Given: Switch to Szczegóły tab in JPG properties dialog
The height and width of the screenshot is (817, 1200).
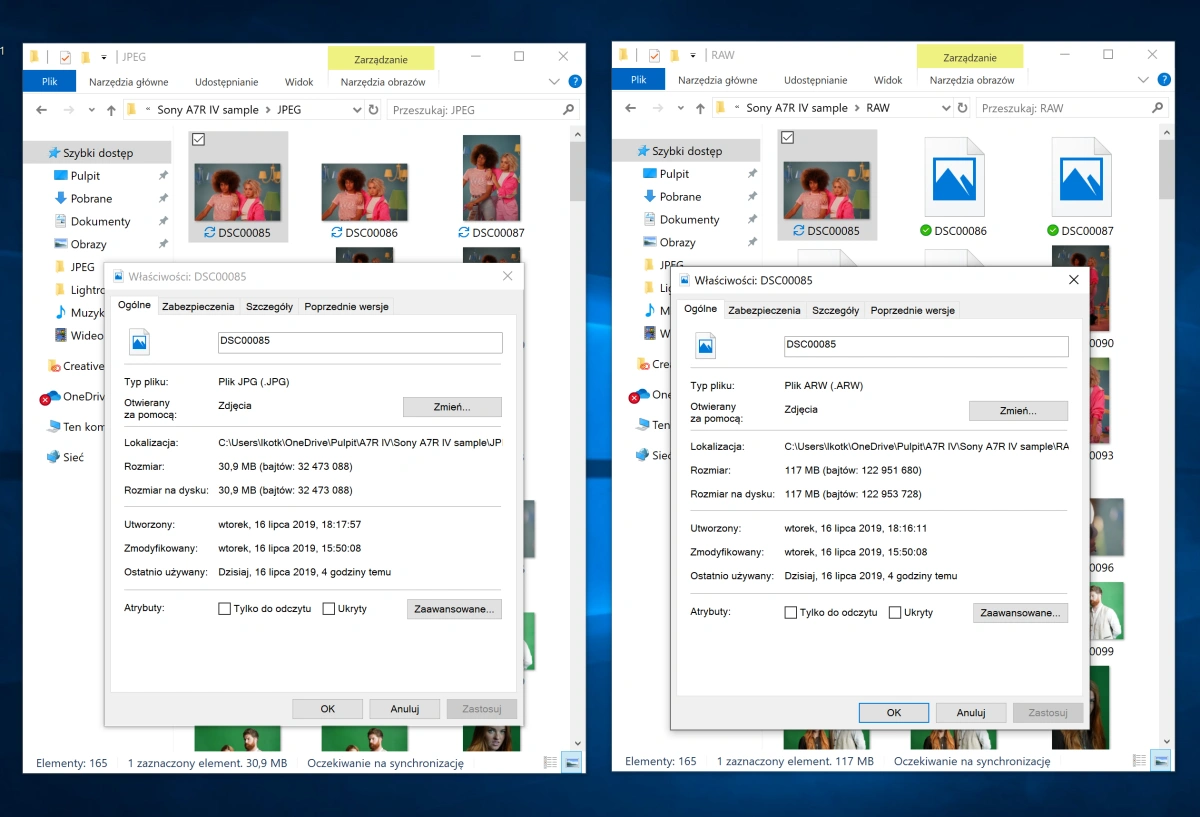Looking at the screenshot, I should [x=269, y=307].
